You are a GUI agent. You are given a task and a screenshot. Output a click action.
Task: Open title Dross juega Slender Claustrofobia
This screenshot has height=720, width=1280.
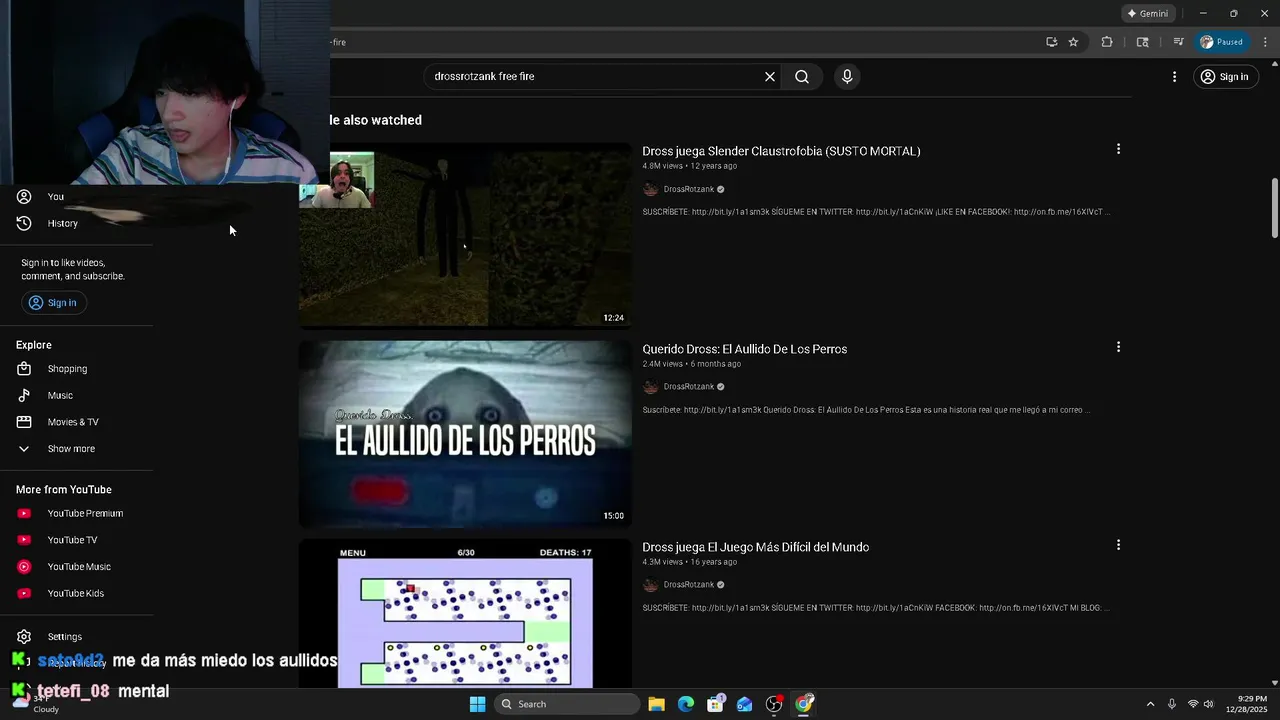tap(781, 151)
